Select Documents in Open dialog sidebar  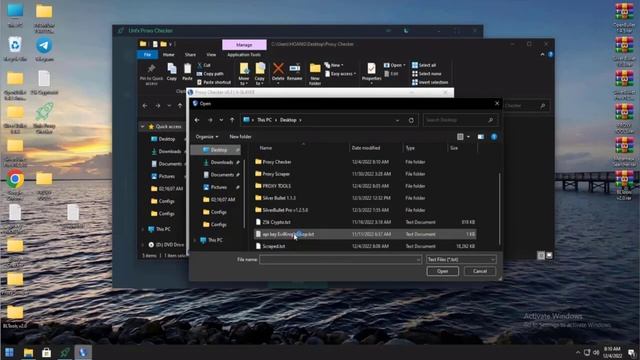[x=222, y=175]
